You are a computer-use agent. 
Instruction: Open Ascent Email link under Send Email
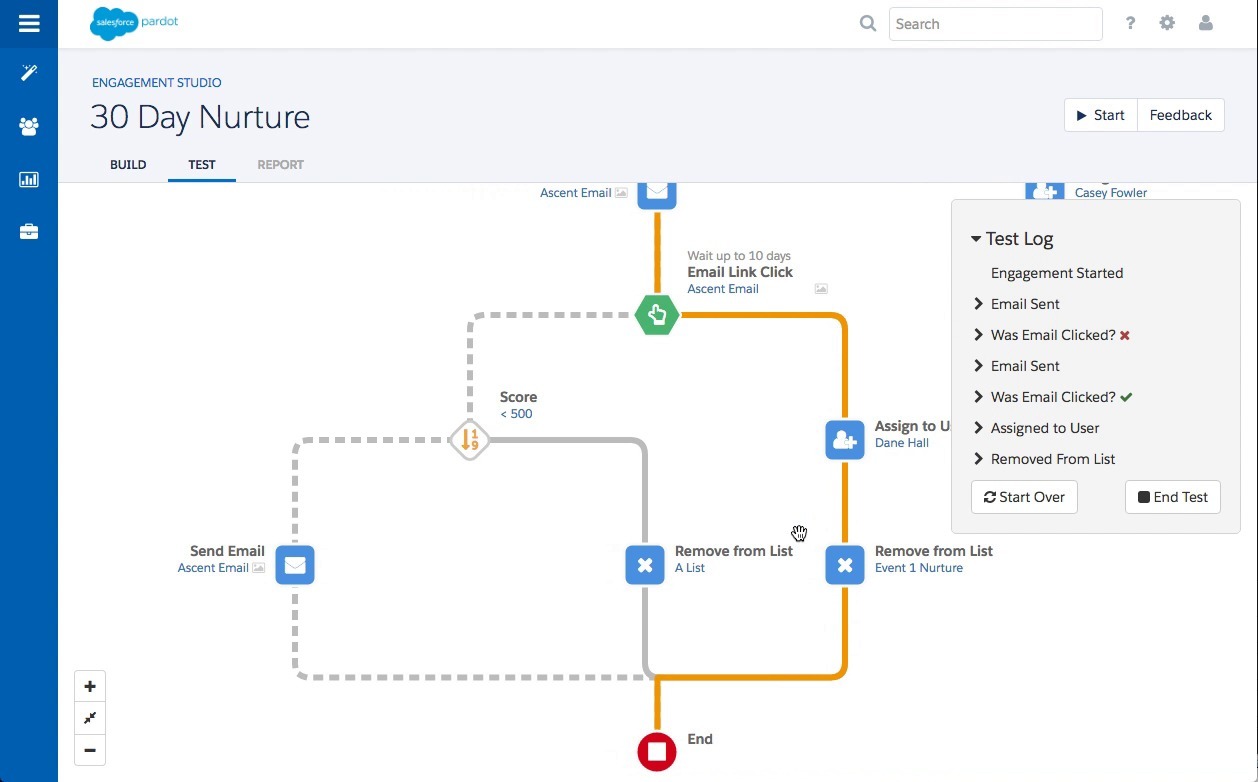click(213, 568)
